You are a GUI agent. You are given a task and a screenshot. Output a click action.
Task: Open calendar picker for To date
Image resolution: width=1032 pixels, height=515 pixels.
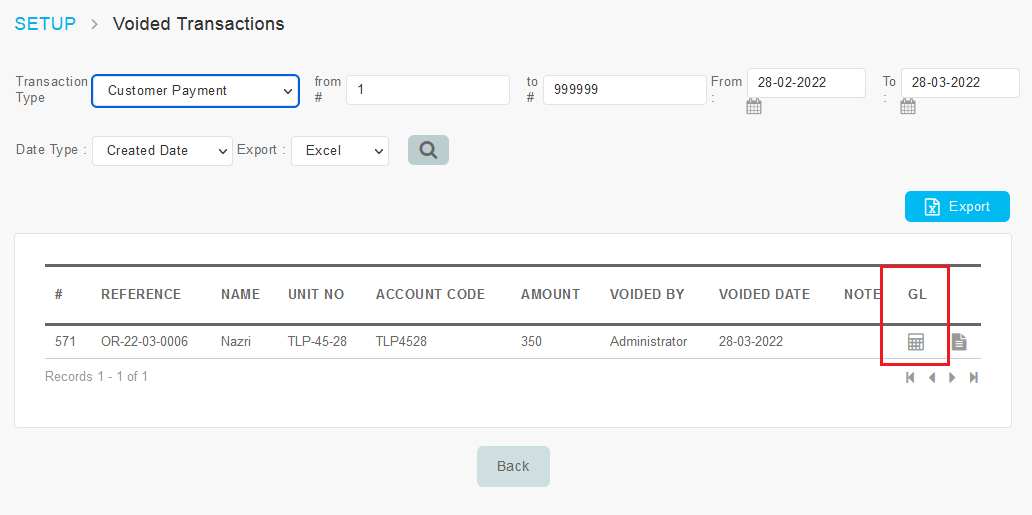pyautogui.click(x=908, y=107)
